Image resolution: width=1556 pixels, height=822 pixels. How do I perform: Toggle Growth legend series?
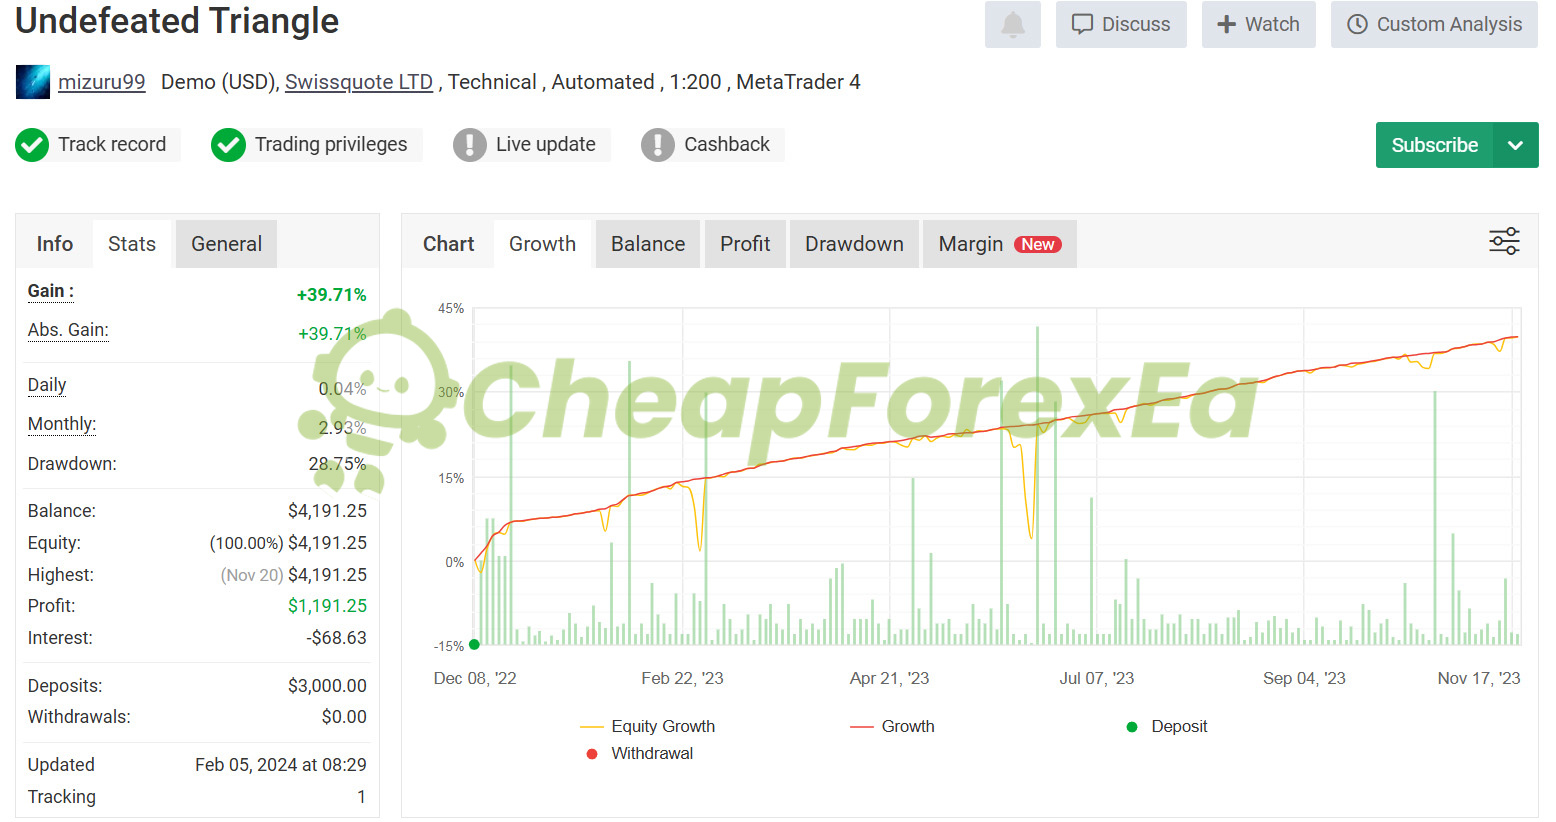[x=892, y=726]
